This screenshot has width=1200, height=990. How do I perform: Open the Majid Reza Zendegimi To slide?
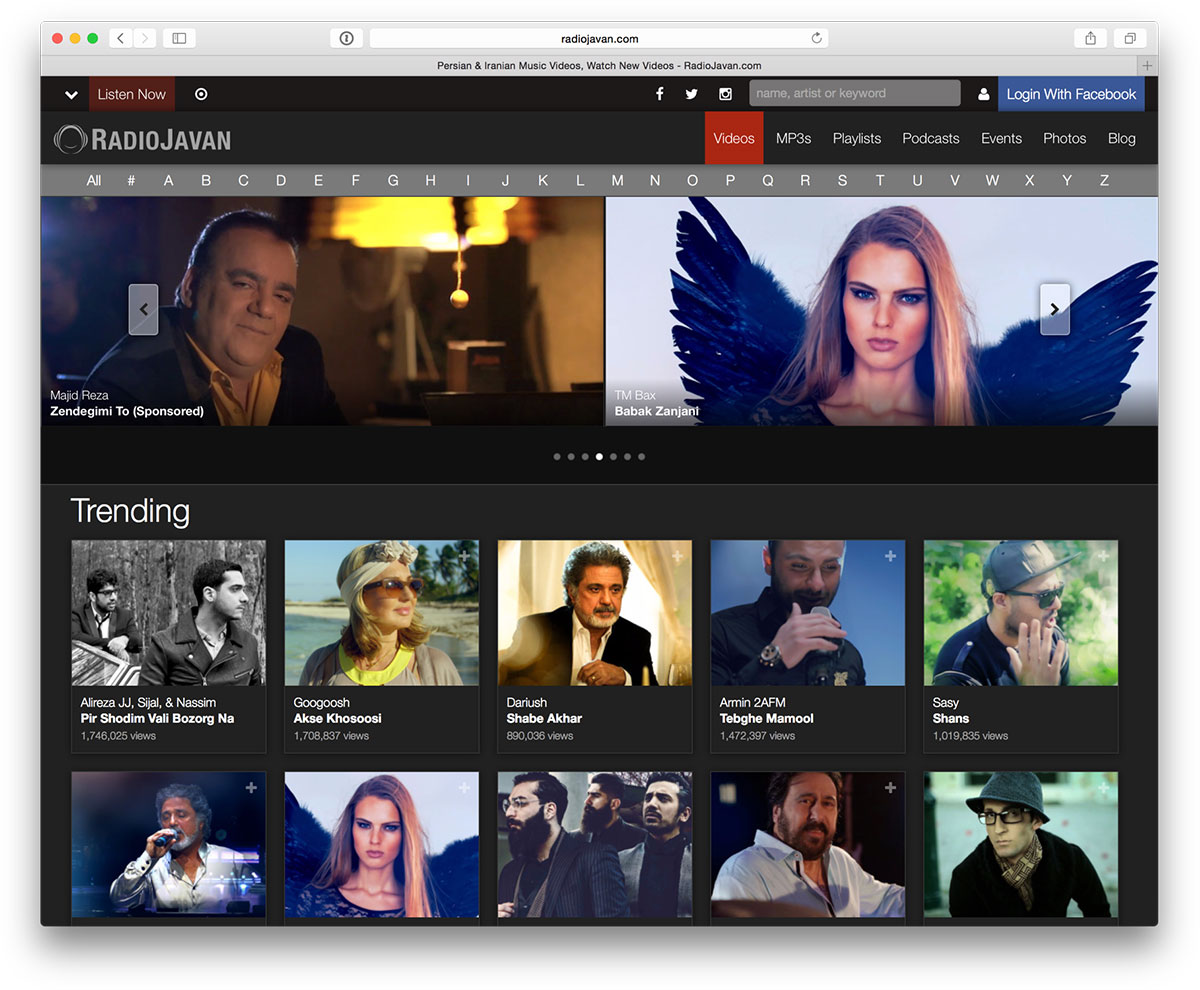(322, 311)
